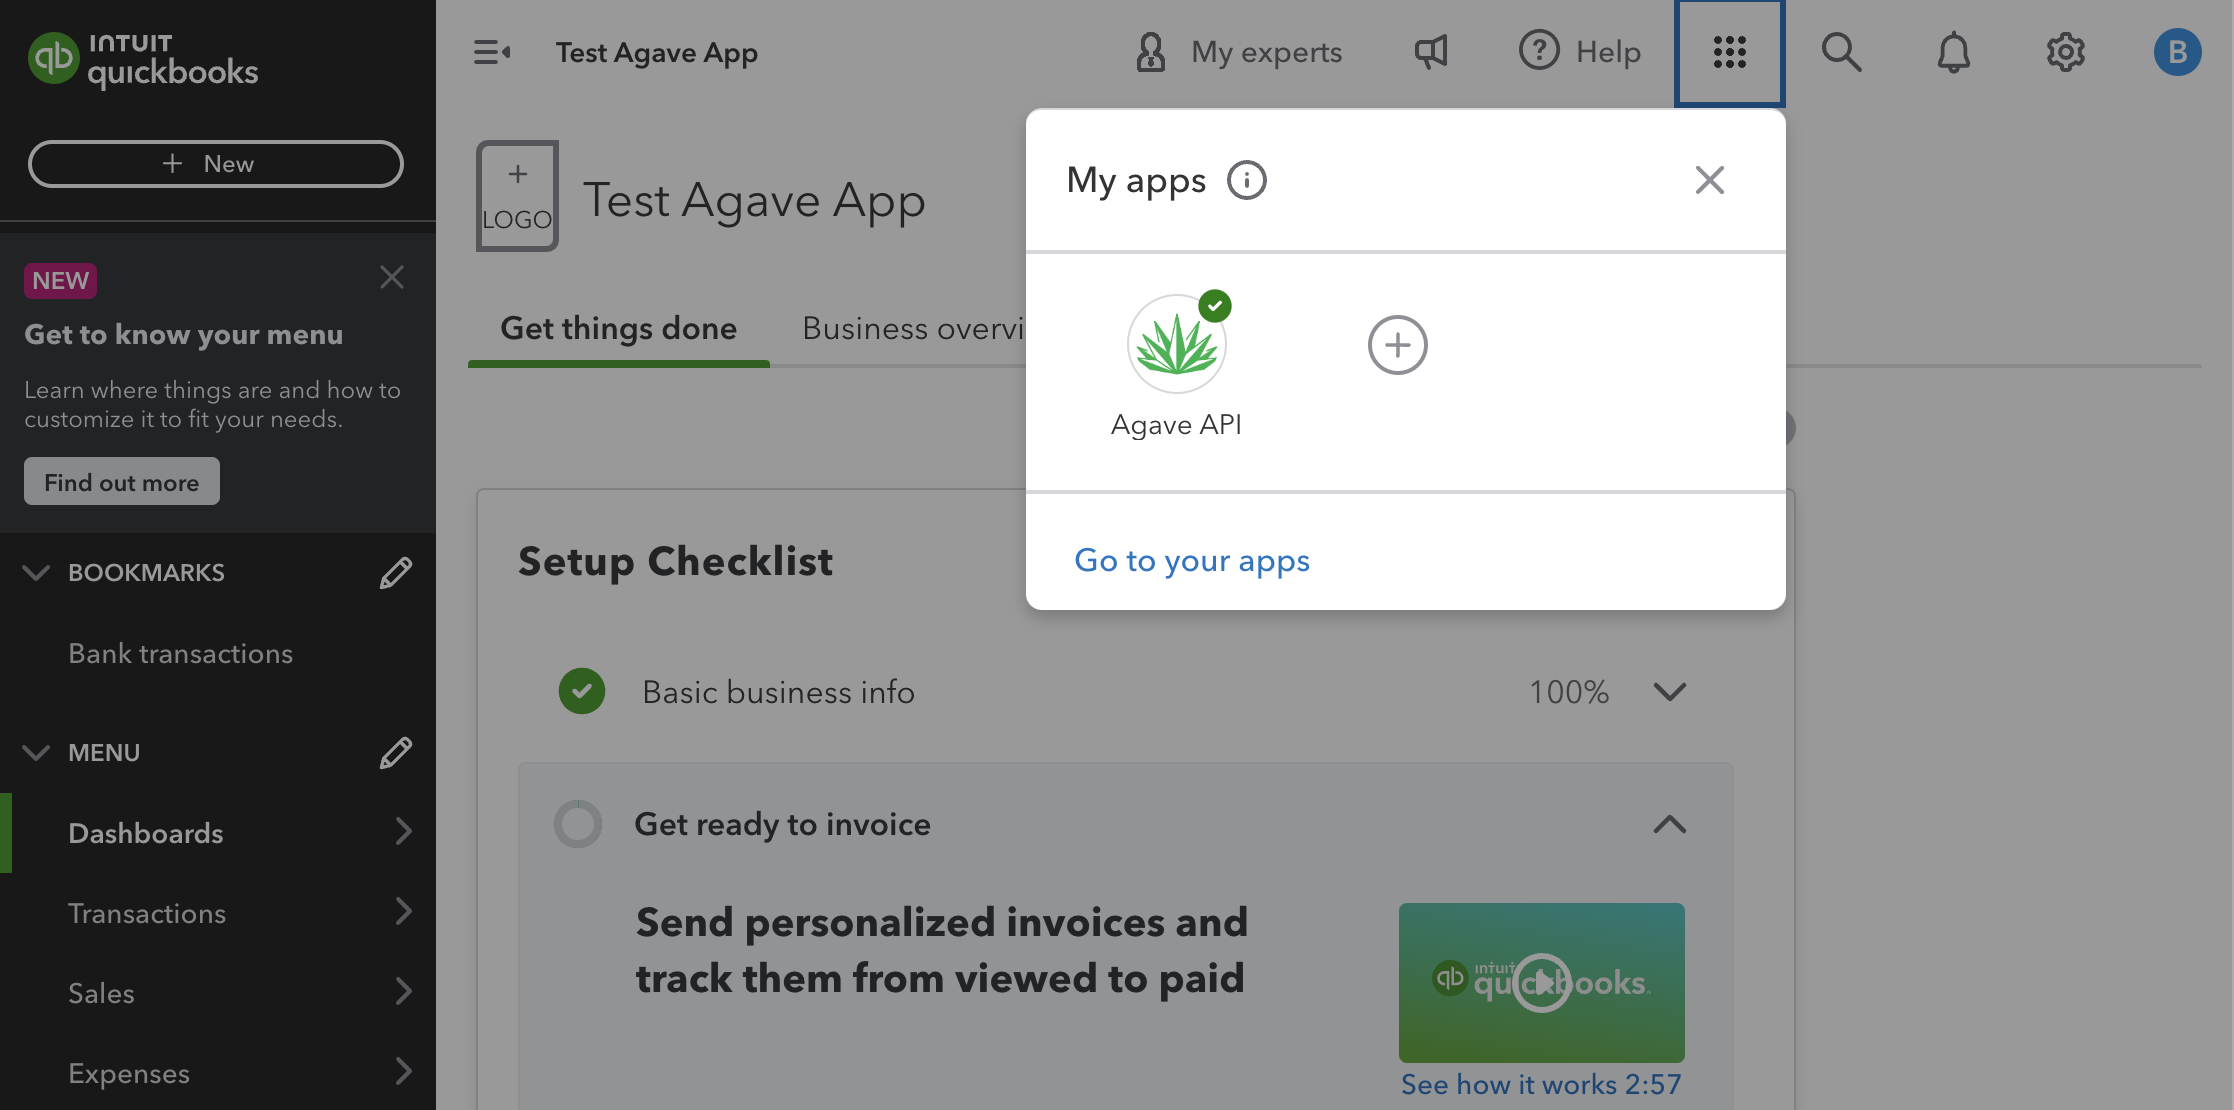The width and height of the screenshot is (2234, 1110).
Task: Follow the Go to your apps link
Action: pyautogui.click(x=1192, y=561)
